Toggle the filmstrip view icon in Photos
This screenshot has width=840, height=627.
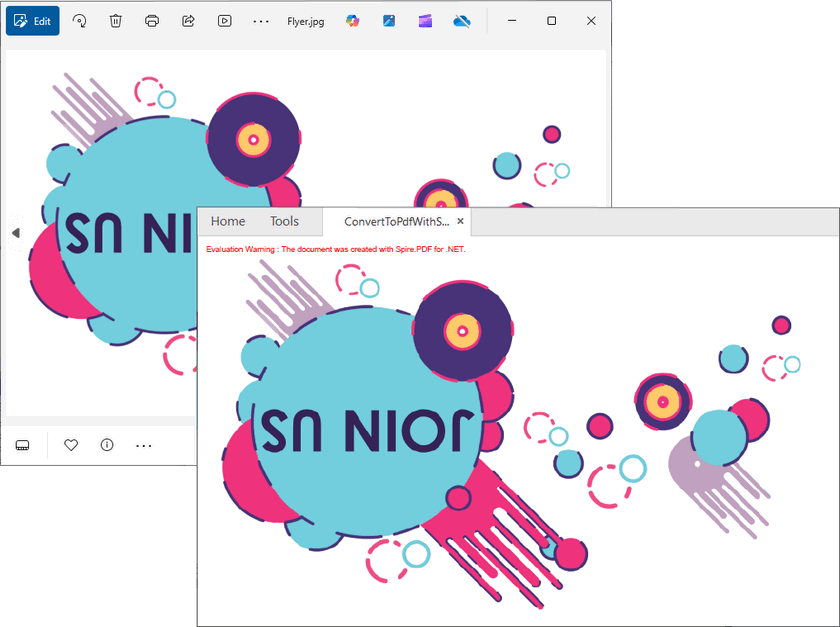[22, 445]
